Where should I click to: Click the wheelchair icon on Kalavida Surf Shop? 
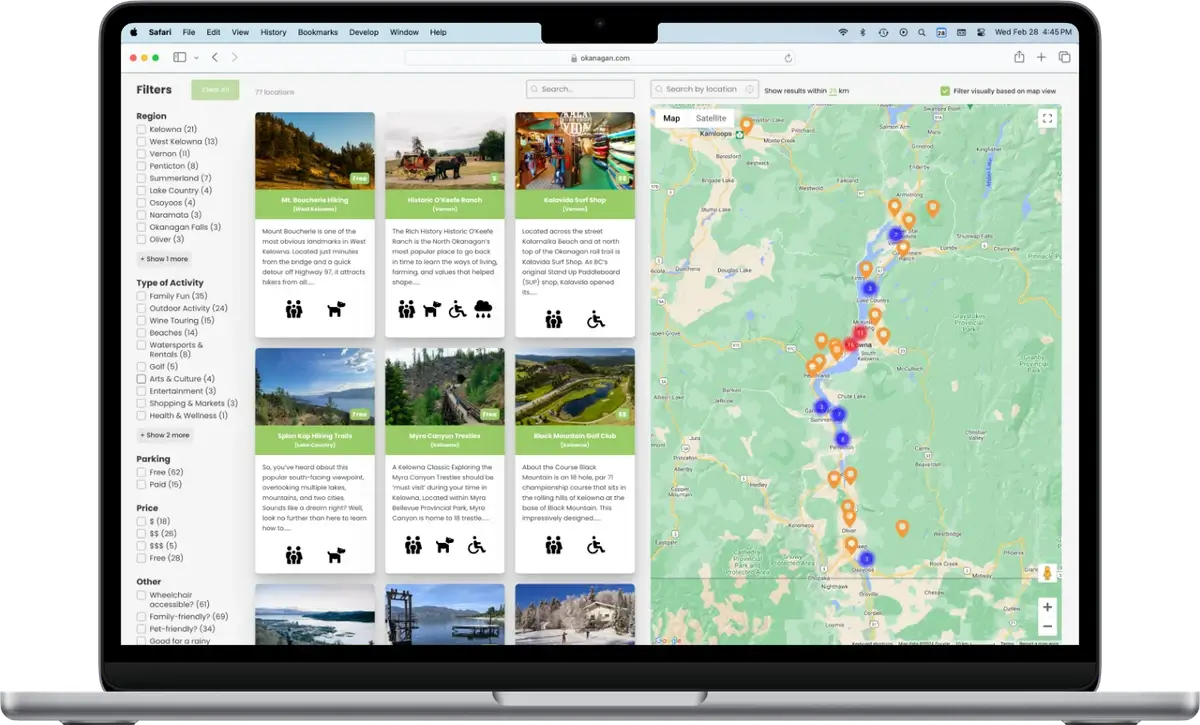595,319
